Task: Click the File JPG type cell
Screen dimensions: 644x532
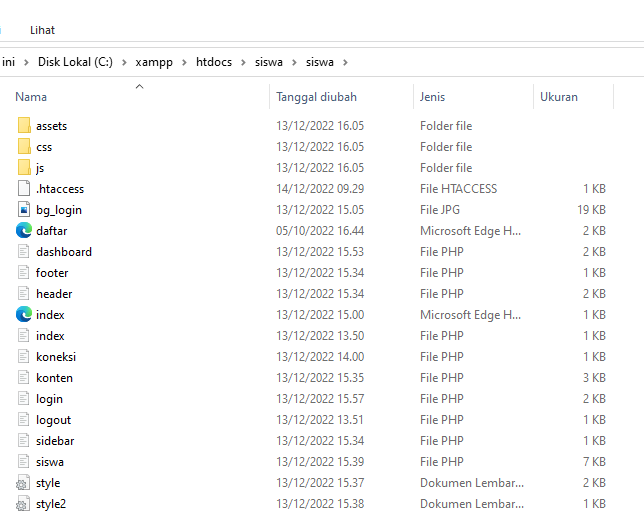Action: pos(440,210)
